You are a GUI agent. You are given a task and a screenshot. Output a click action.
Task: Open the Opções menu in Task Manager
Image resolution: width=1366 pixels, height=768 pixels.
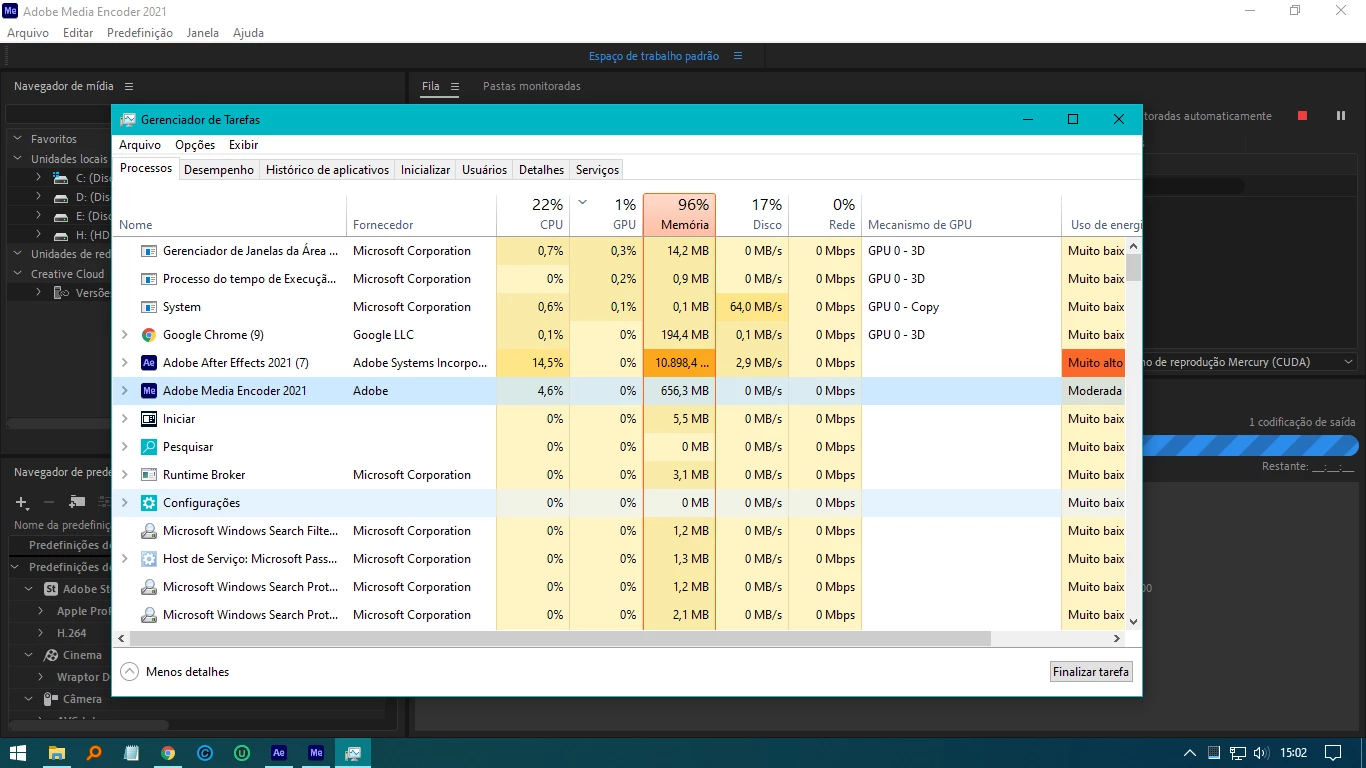[195, 145]
